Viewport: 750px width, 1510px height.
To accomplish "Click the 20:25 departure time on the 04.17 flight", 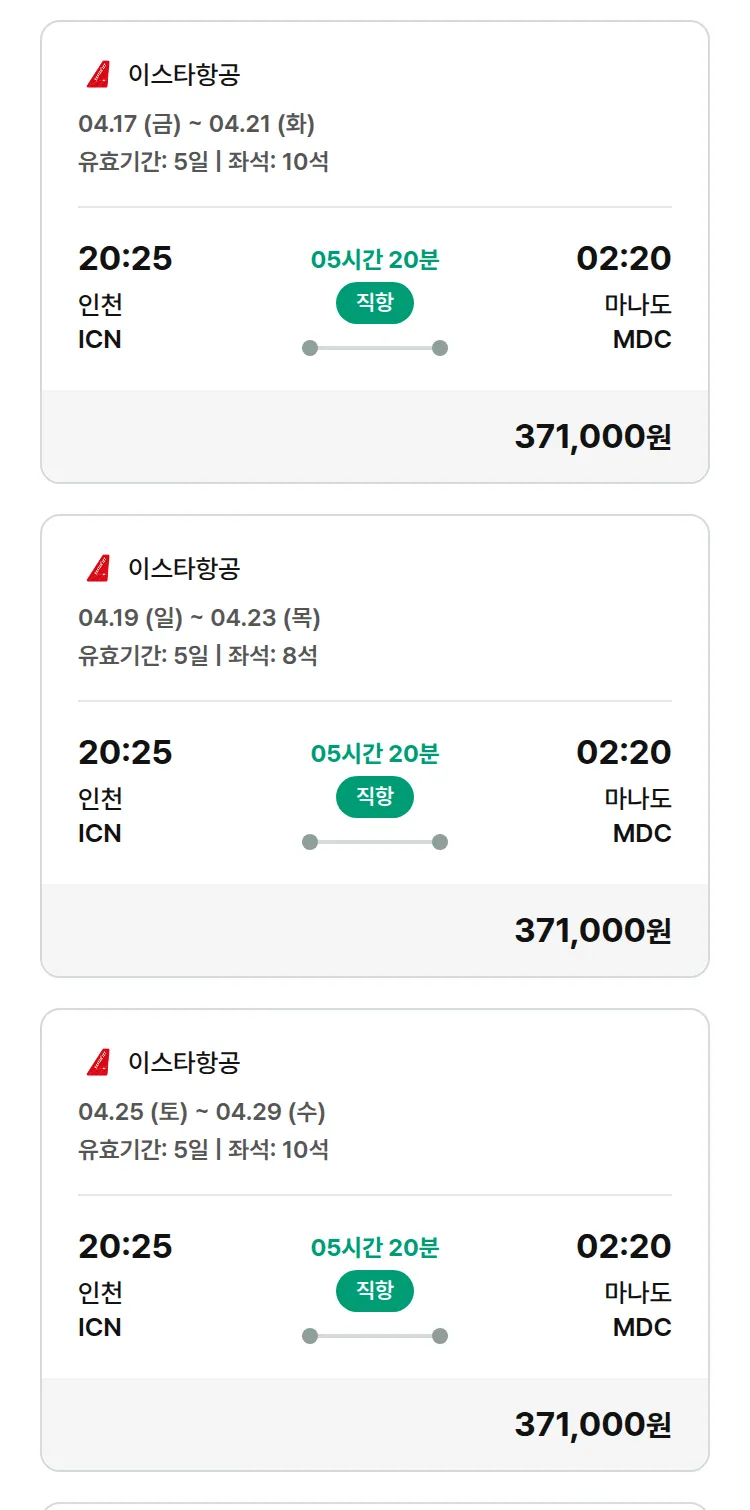I will pos(125,259).
